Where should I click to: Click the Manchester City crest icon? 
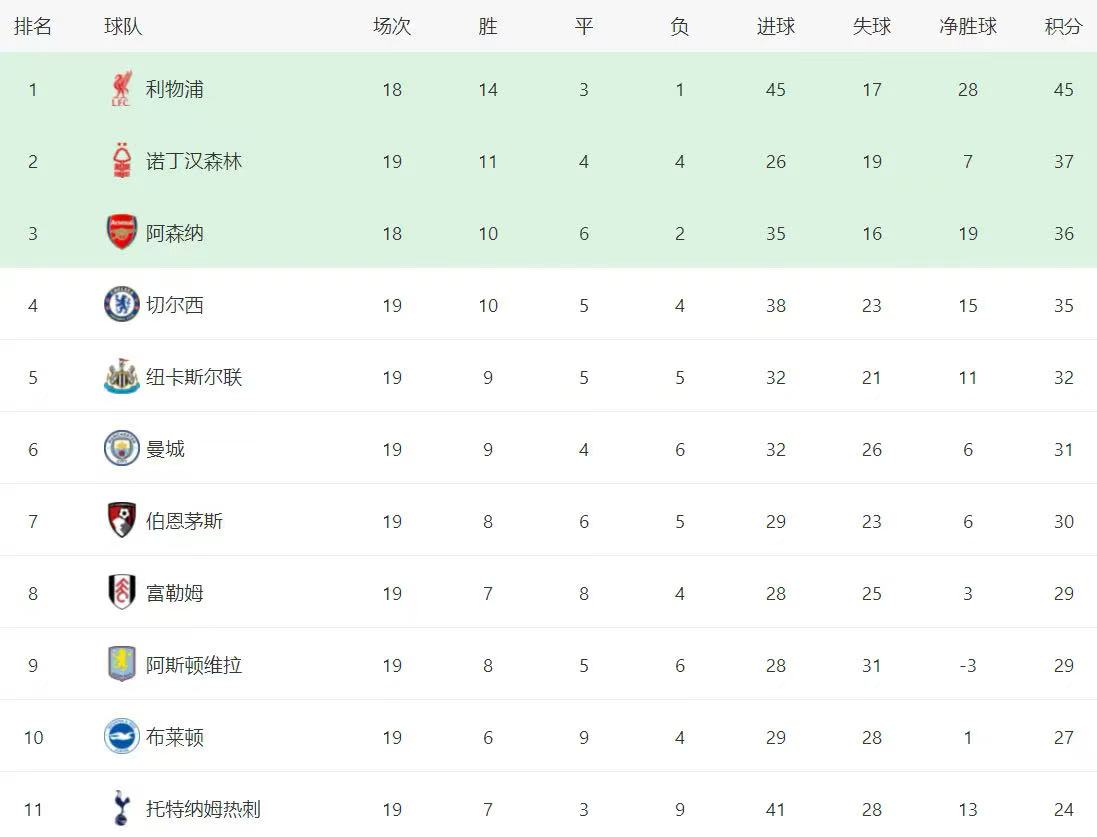click(x=121, y=449)
